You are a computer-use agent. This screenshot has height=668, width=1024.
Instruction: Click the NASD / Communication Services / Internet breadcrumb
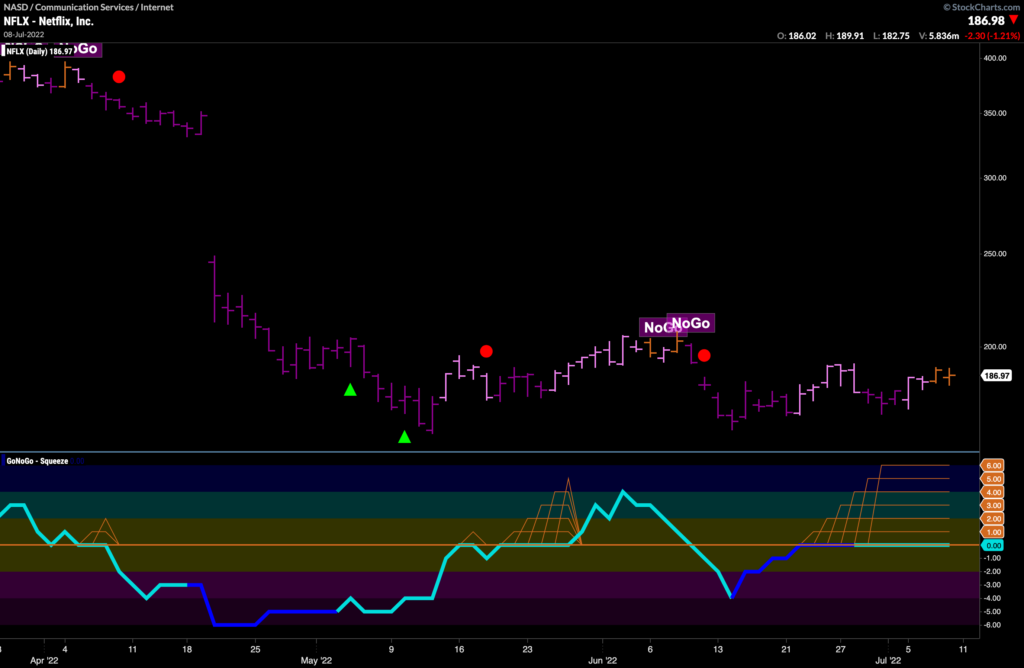tap(89, 7)
